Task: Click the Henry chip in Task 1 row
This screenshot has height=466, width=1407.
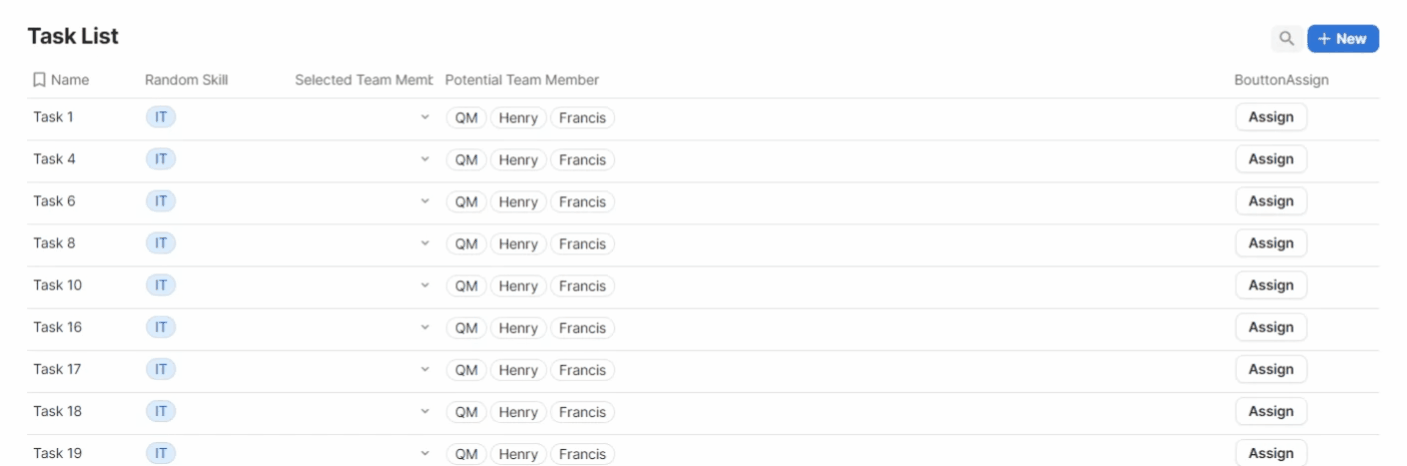Action: click(518, 118)
